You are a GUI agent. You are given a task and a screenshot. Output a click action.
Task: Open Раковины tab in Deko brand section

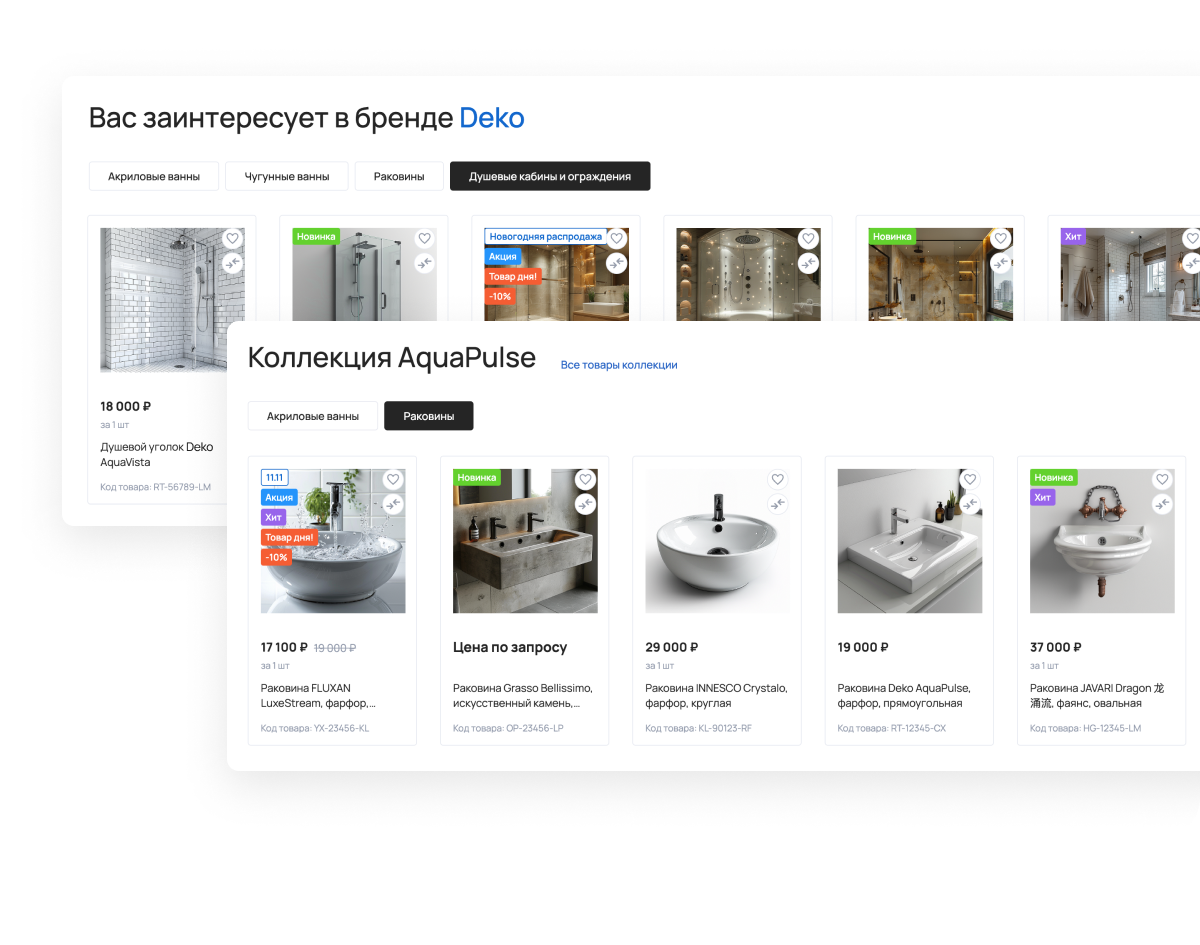pos(399,176)
